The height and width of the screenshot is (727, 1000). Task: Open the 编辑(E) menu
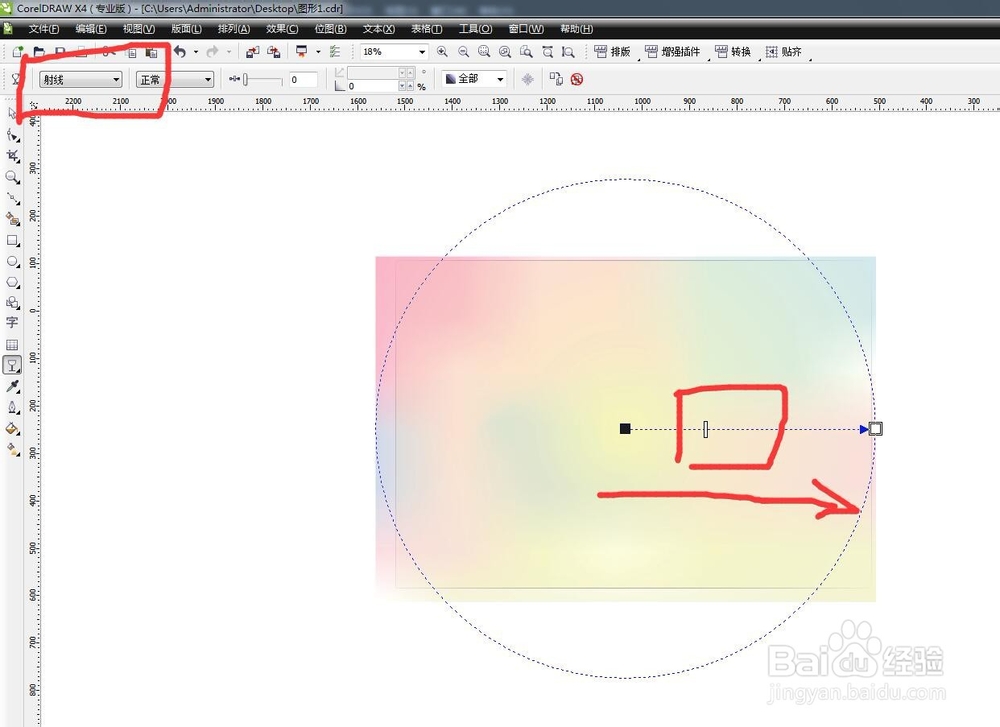click(91, 29)
